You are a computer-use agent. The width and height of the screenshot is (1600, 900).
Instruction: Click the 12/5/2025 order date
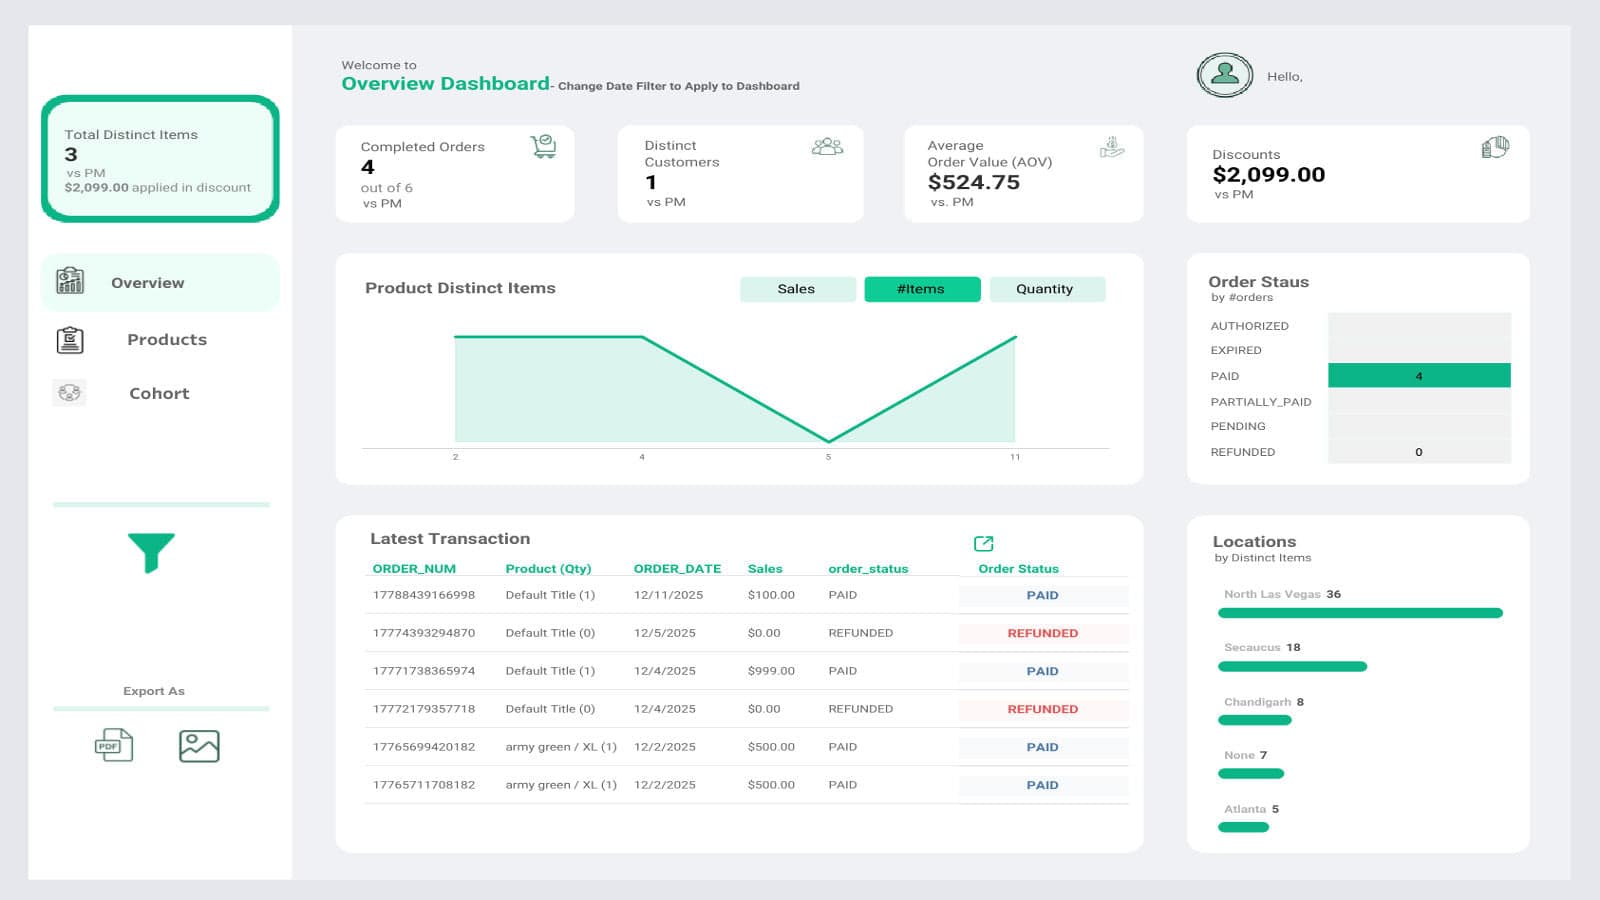(x=664, y=633)
